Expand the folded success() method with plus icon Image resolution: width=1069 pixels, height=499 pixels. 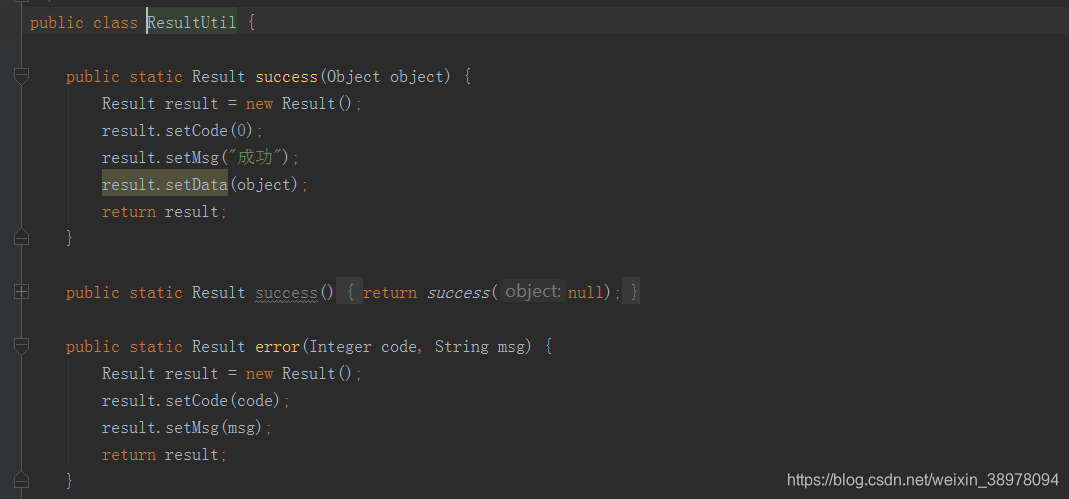pyautogui.click(x=22, y=292)
